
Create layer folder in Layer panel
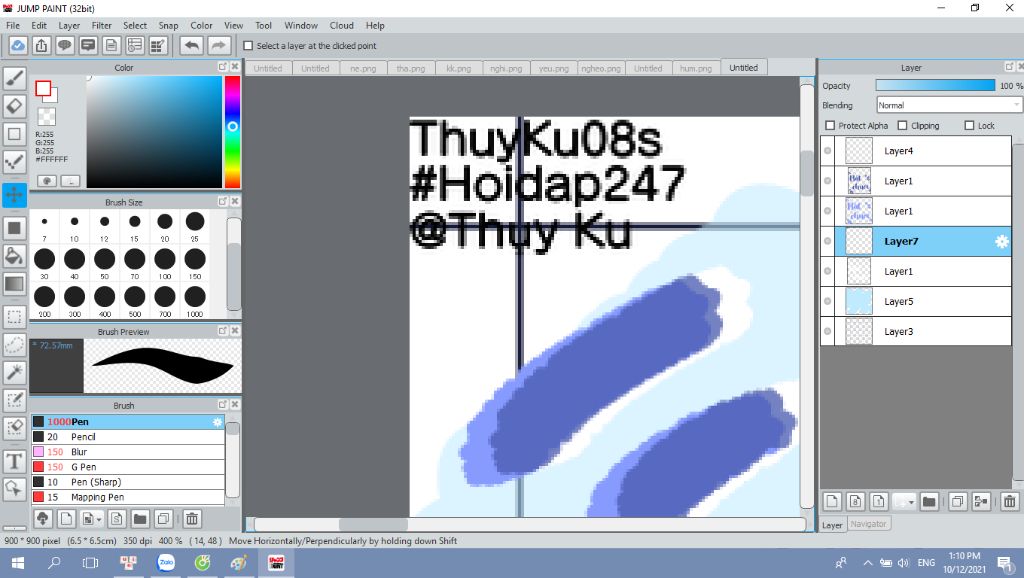point(929,502)
